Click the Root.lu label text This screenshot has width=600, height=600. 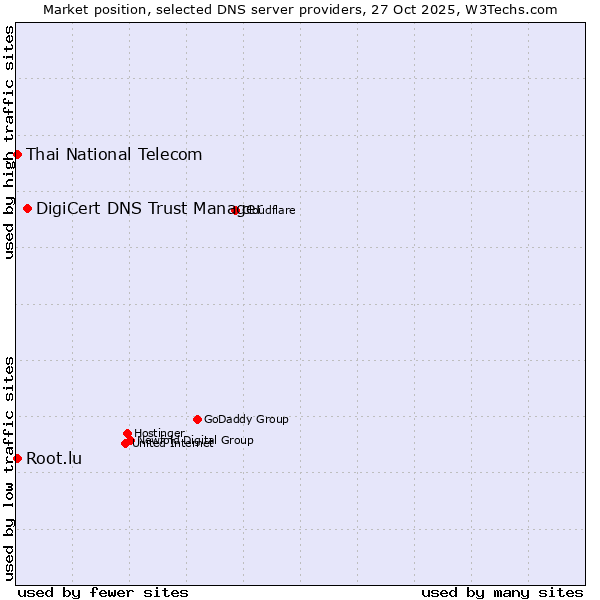click(x=54, y=459)
